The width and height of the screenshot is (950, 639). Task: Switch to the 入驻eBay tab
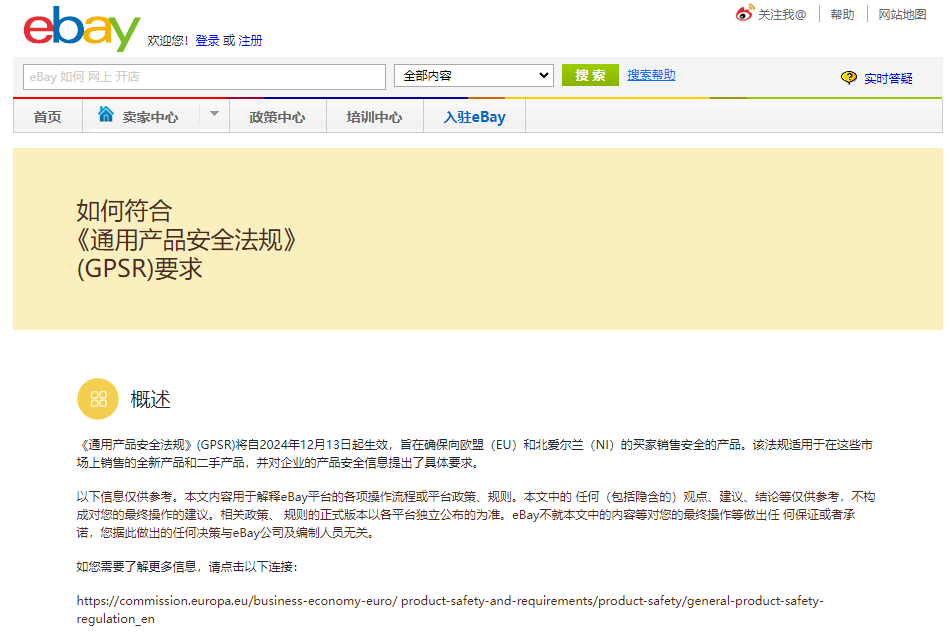pyautogui.click(x=473, y=115)
